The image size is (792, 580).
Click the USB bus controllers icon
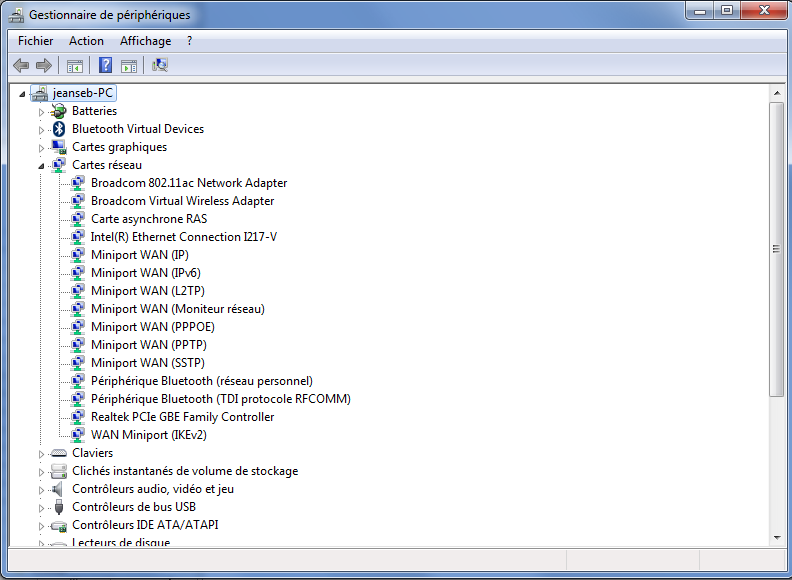click(x=59, y=507)
